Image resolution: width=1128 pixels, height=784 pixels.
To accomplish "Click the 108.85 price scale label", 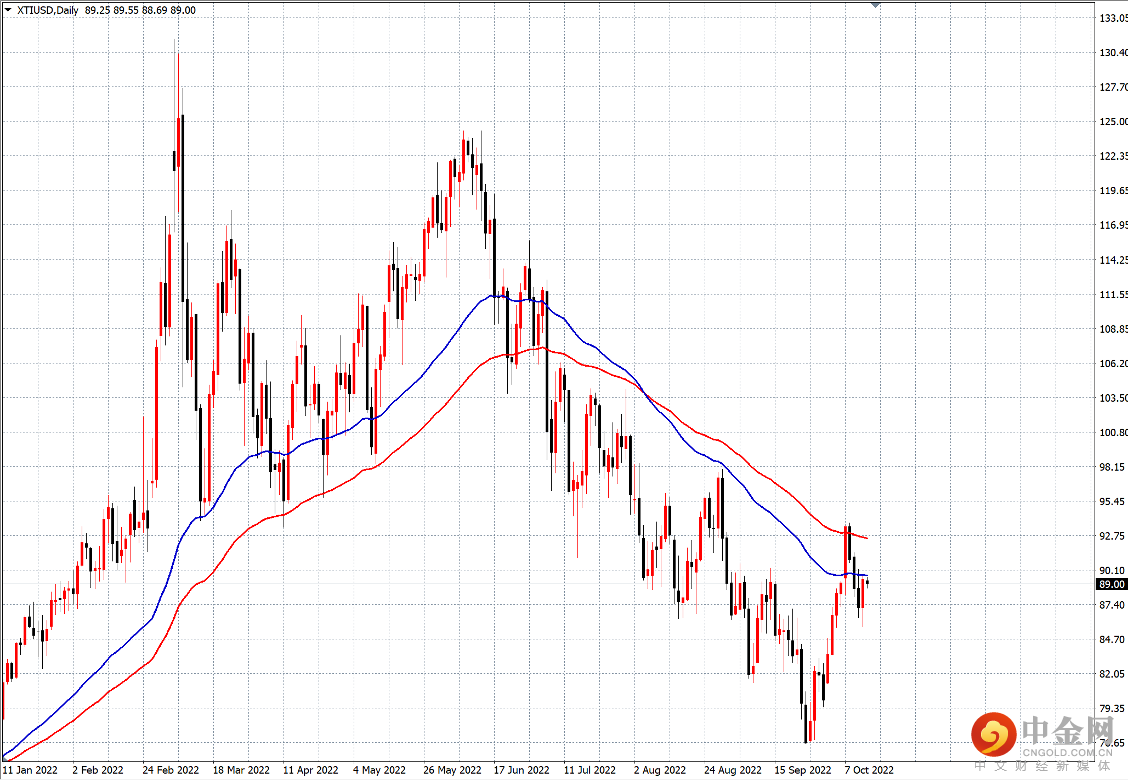I will coord(1114,329).
